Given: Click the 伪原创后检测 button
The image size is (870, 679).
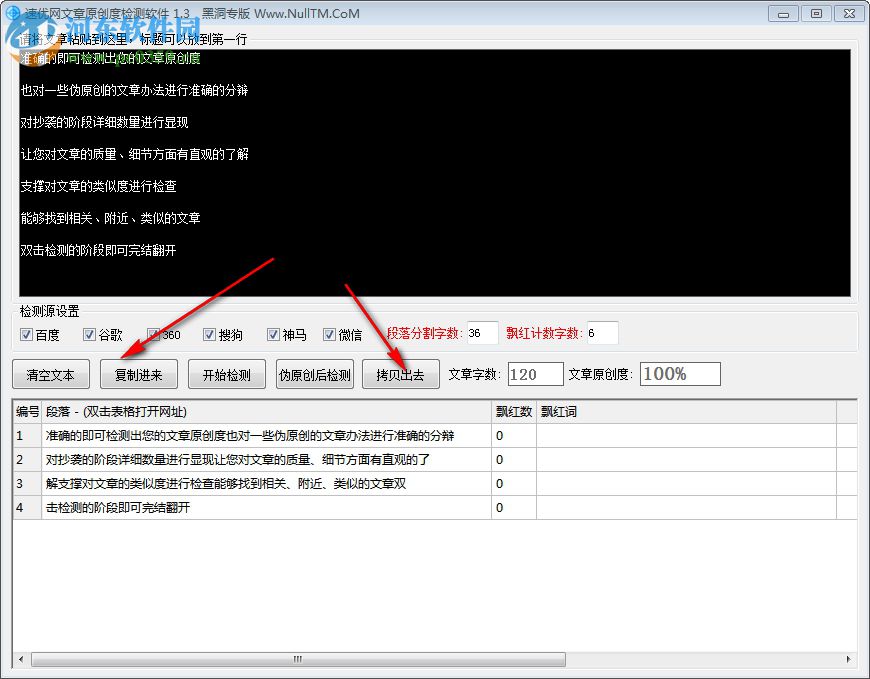Looking at the screenshot, I should (315, 374).
